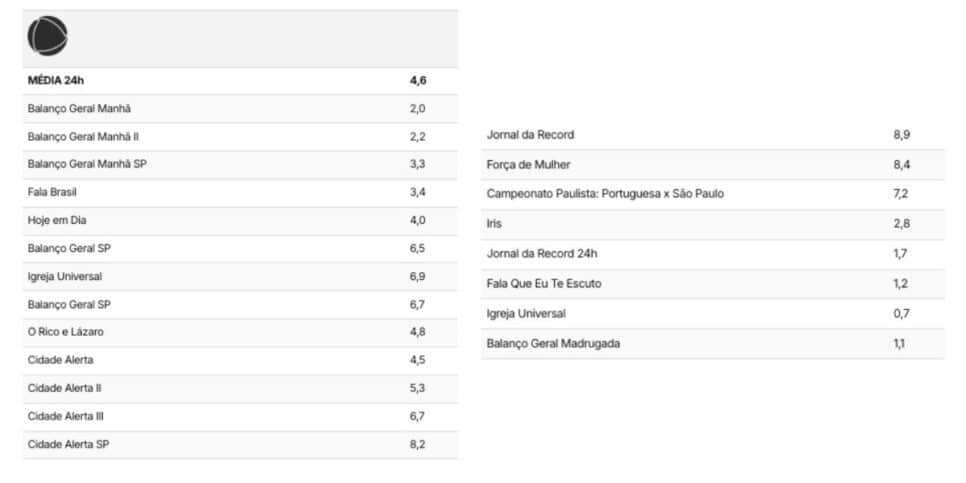
Task: Click the 4,6 average rating value
Action: coord(418,81)
